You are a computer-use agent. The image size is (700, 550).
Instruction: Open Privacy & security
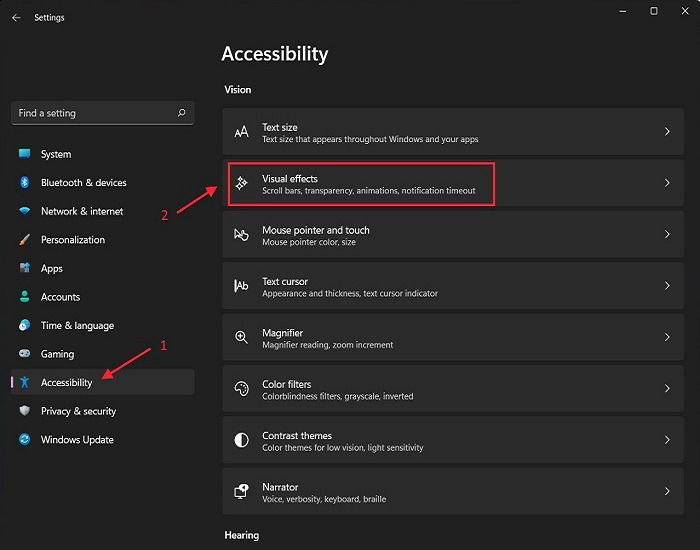coord(103,411)
